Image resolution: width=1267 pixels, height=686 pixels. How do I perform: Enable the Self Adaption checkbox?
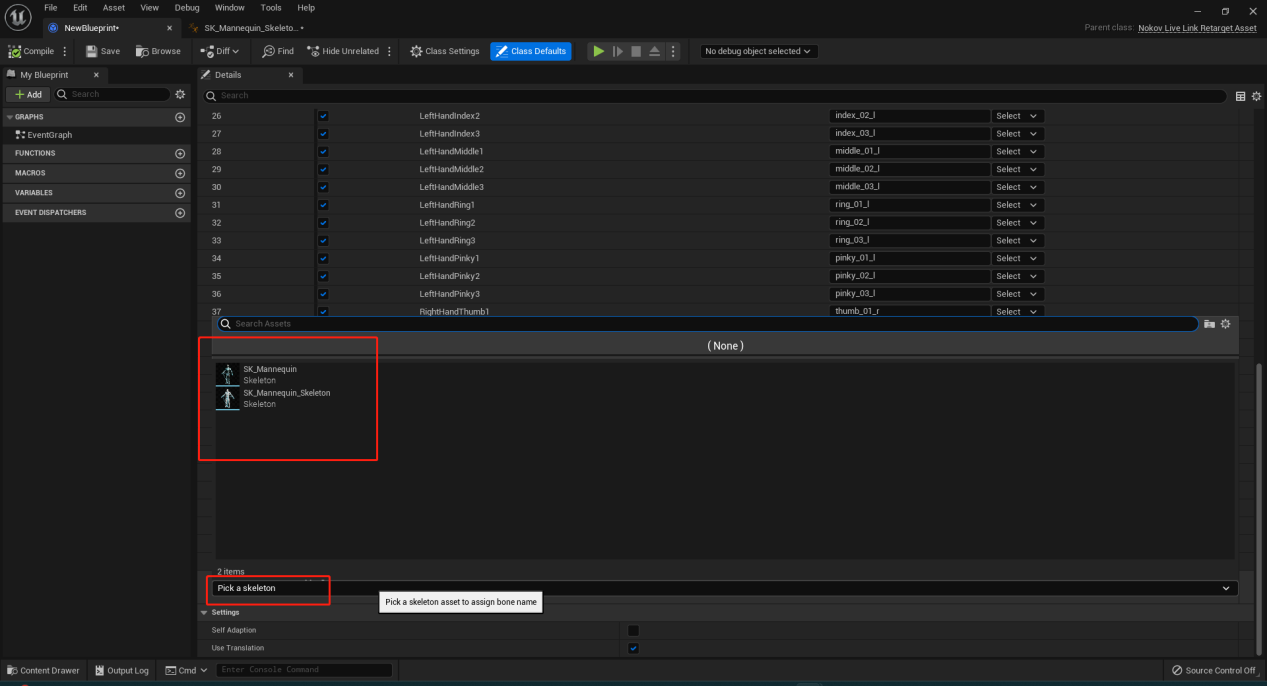633,631
